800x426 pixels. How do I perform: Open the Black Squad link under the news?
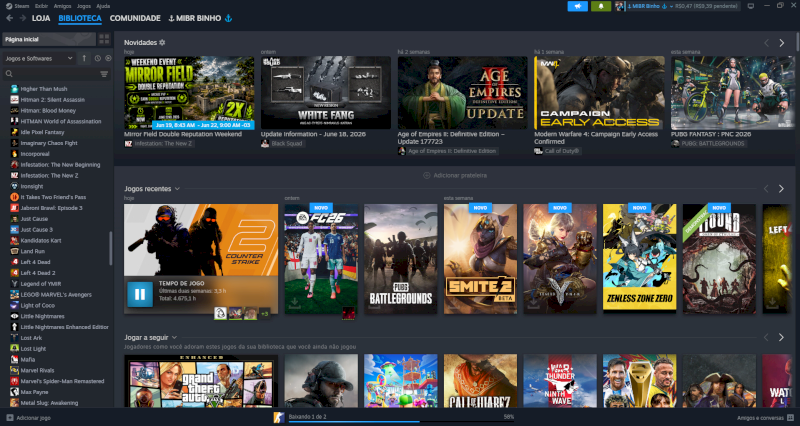(287, 143)
